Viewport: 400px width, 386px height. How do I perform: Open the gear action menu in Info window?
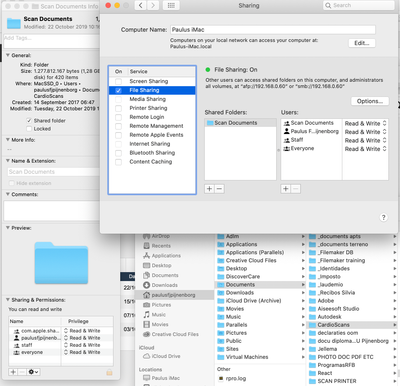(x=33, y=372)
